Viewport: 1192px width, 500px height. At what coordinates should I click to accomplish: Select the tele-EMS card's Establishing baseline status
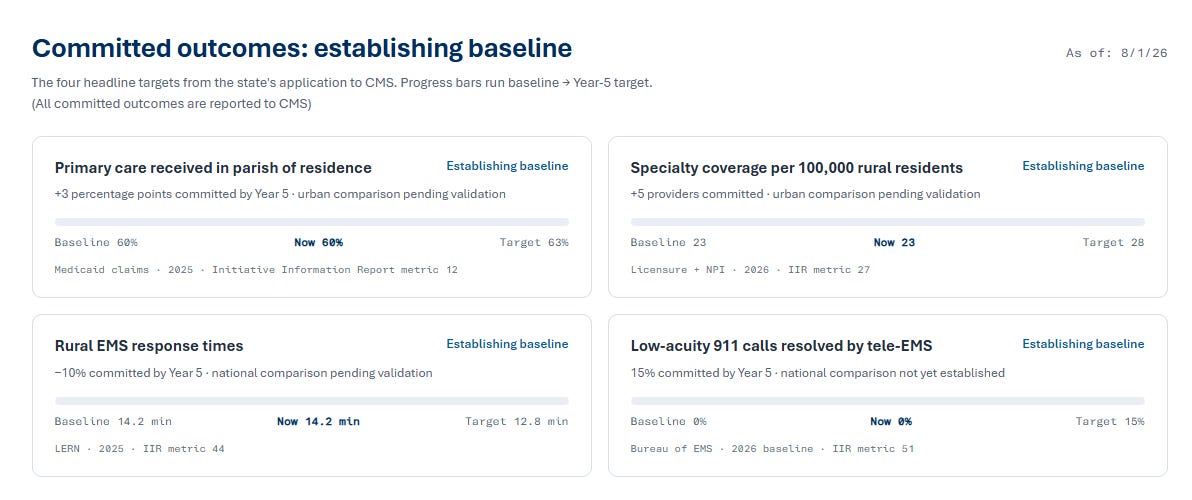point(1083,343)
